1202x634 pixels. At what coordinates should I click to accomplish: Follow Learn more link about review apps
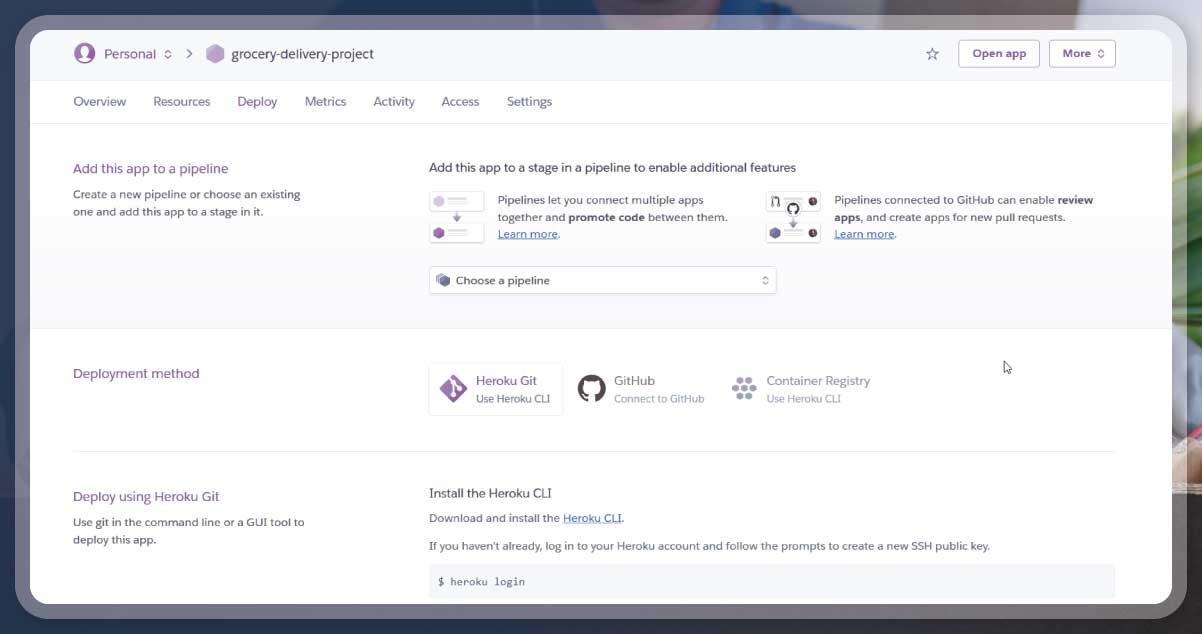[864, 234]
